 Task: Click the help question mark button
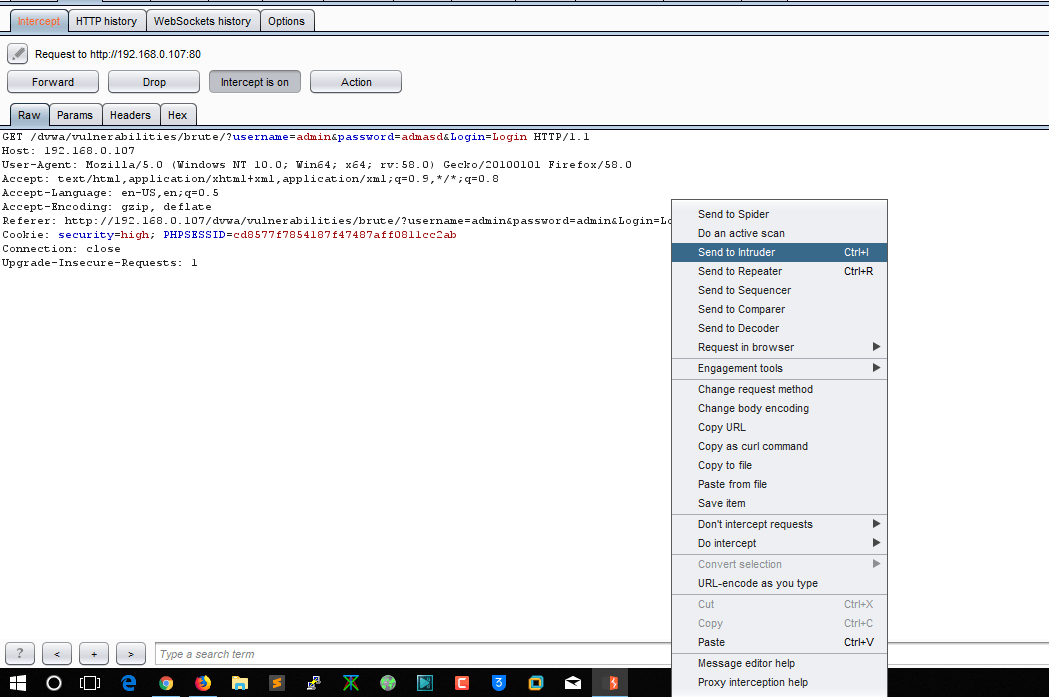coord(20,654)
